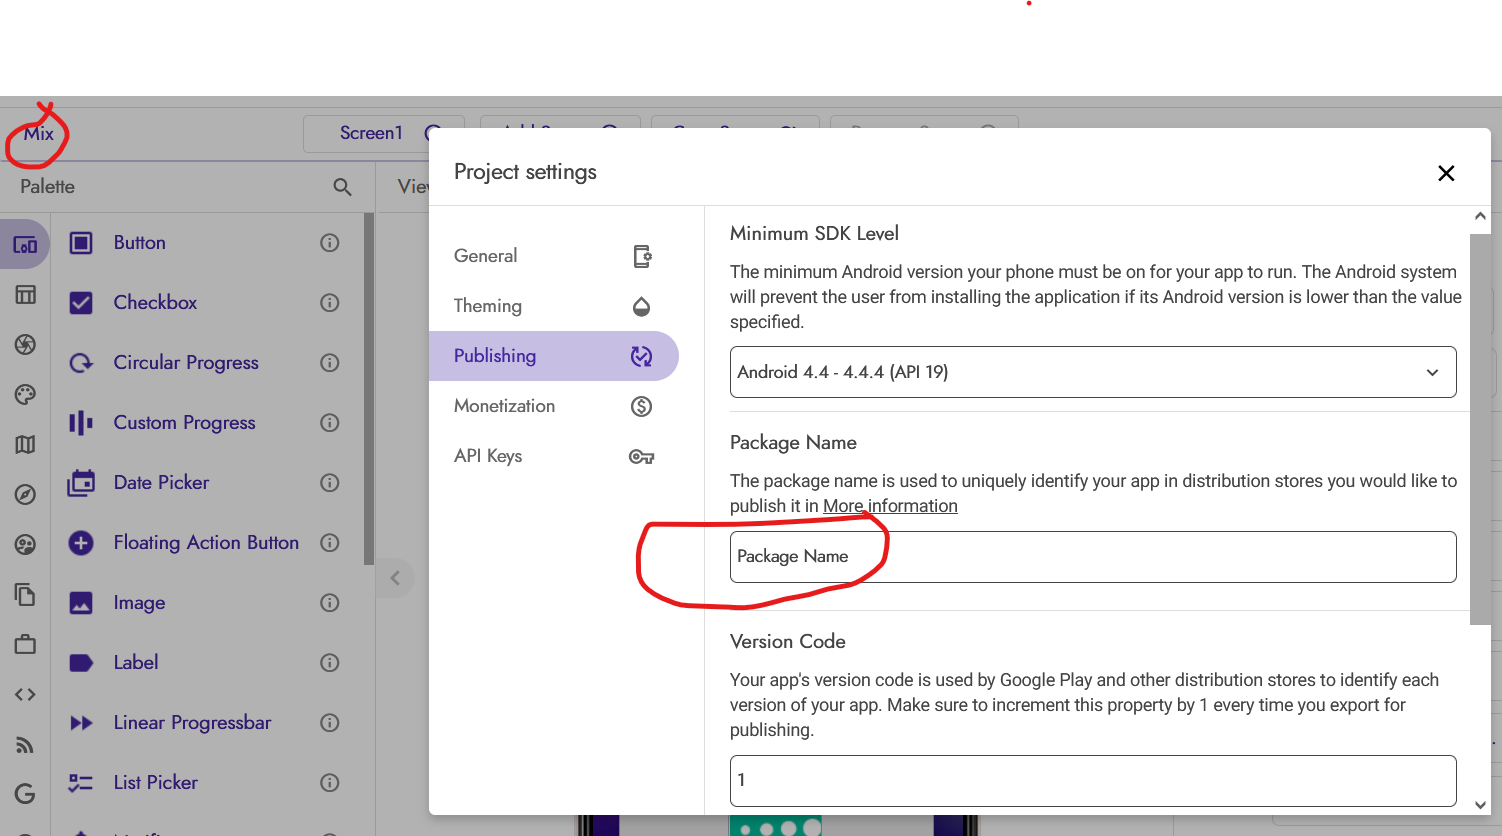Show info for the Label component
Screen dimensions: 1502x836
tap(330, 663)
